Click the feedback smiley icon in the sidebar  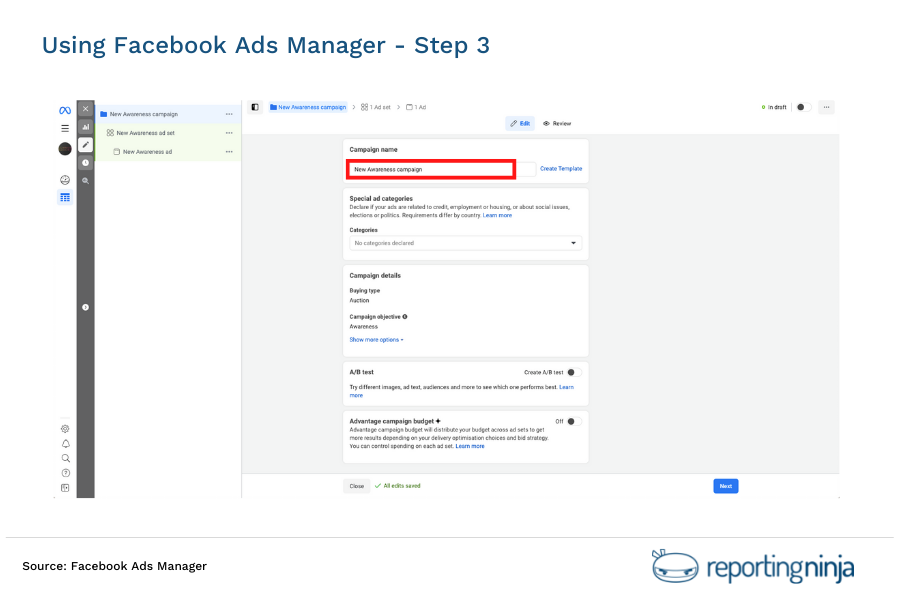(x=64, y=180)
